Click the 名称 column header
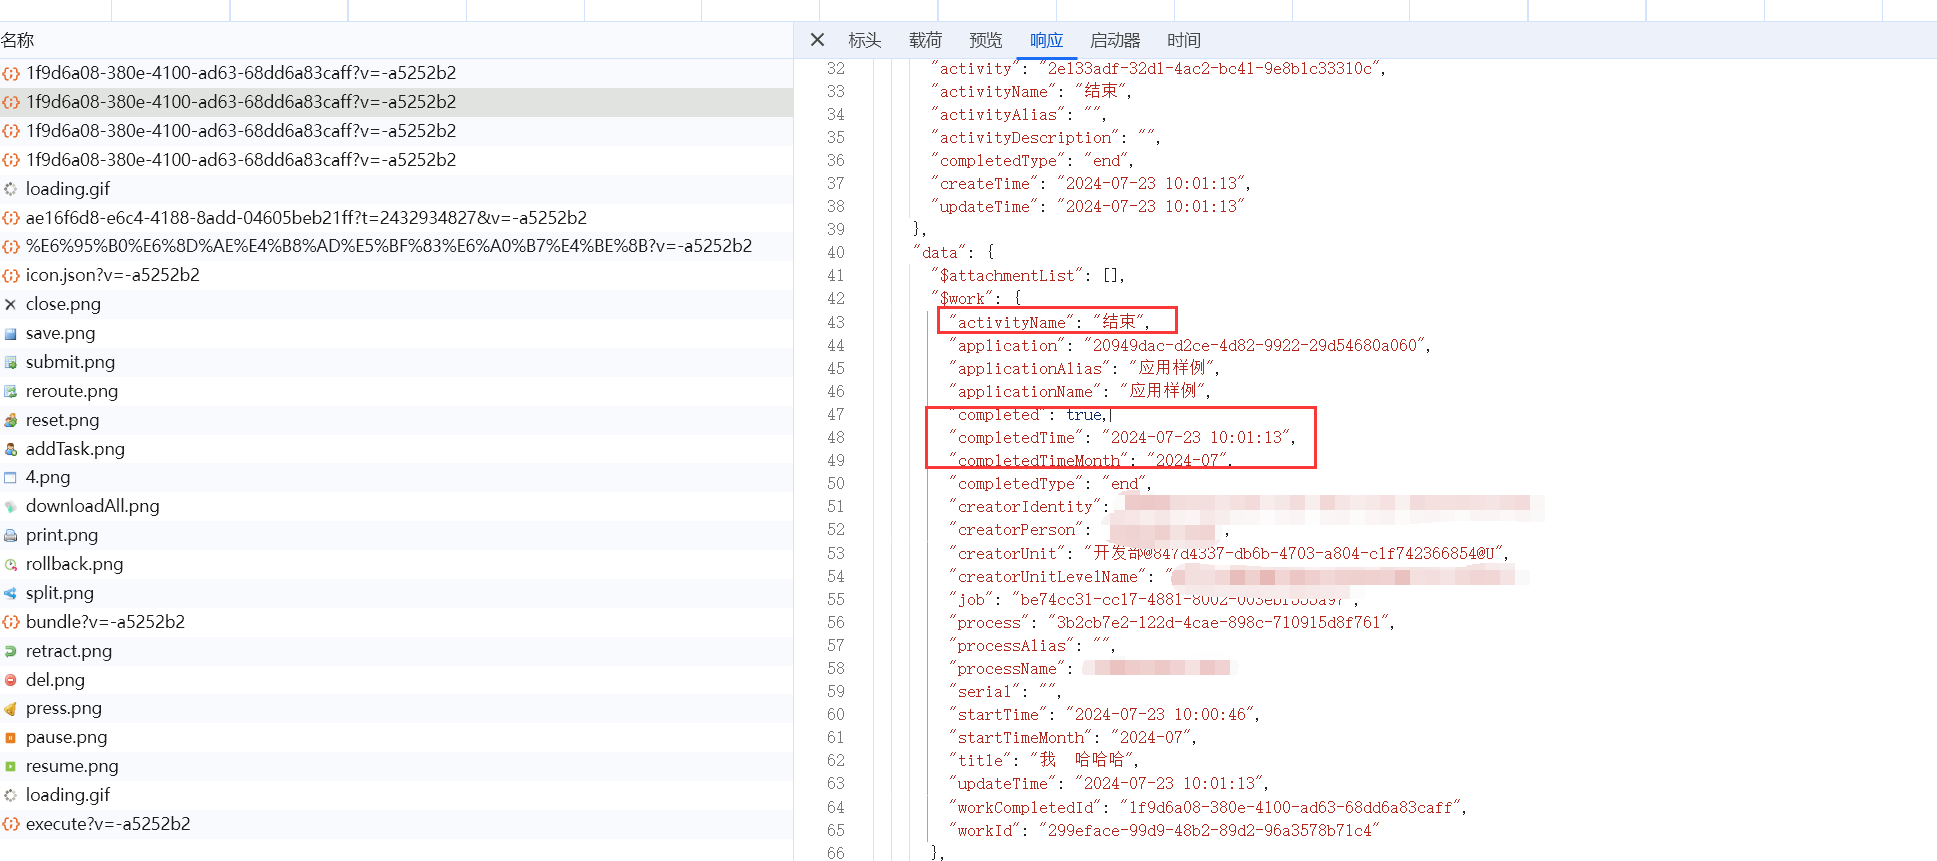 coord(18,40)
